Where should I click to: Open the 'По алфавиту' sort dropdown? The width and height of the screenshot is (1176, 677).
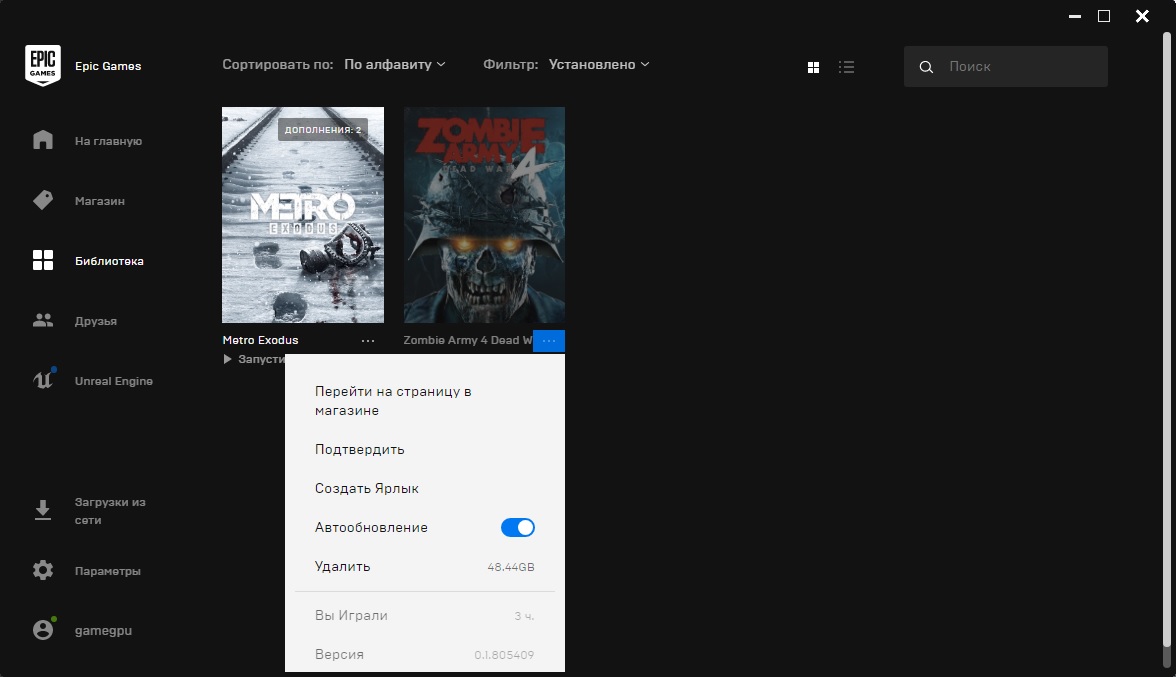tap(394, 64)
